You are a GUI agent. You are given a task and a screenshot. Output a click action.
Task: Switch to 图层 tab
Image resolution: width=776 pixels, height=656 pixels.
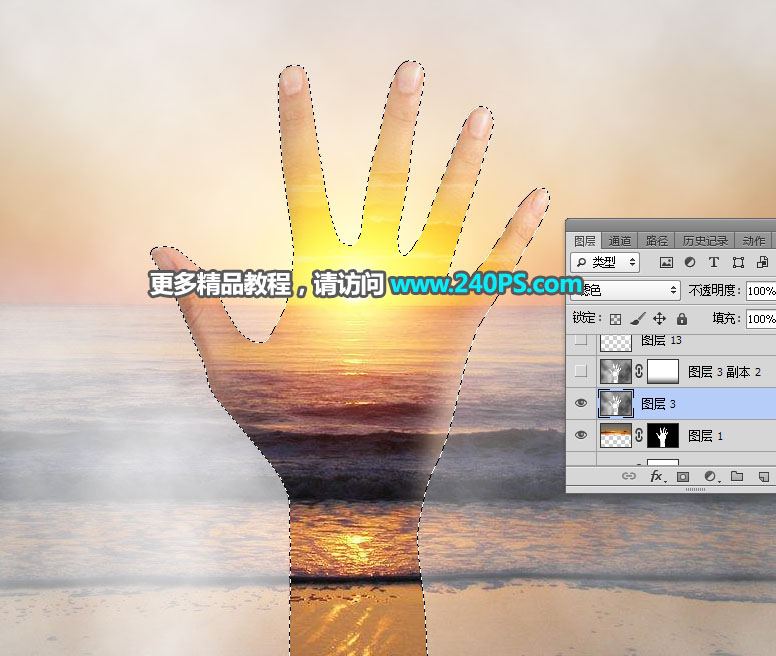[584, 241]
